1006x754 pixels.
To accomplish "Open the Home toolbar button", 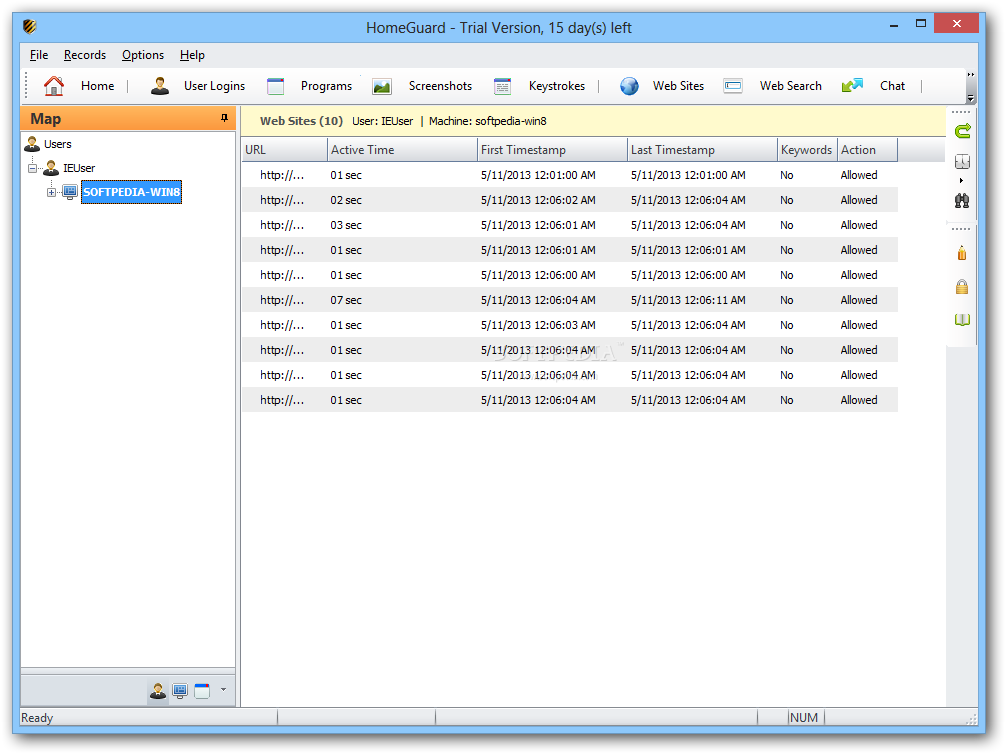I will 79,86.
